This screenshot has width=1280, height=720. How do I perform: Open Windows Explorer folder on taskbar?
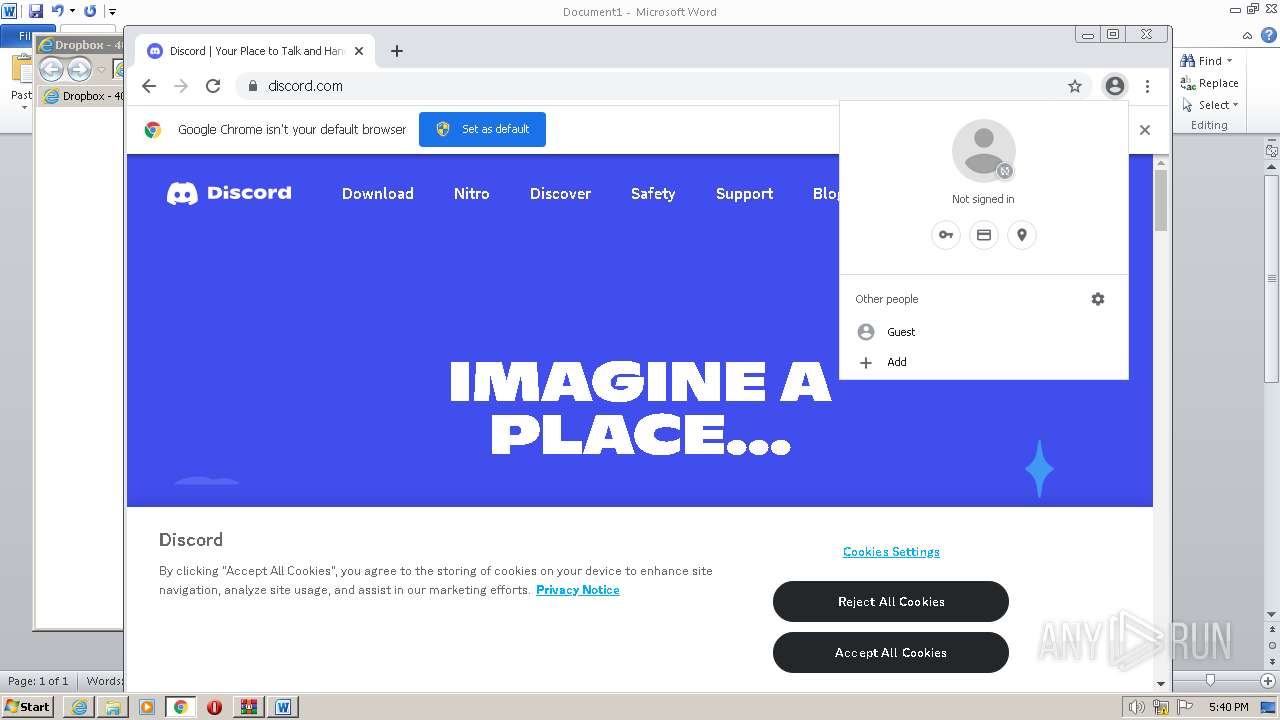113,707
